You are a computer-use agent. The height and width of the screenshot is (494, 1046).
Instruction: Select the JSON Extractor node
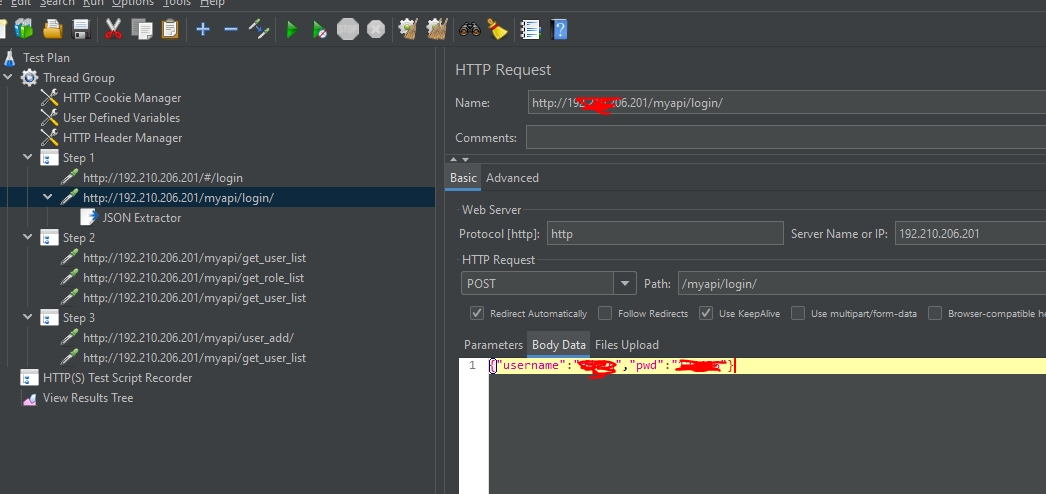141,218
